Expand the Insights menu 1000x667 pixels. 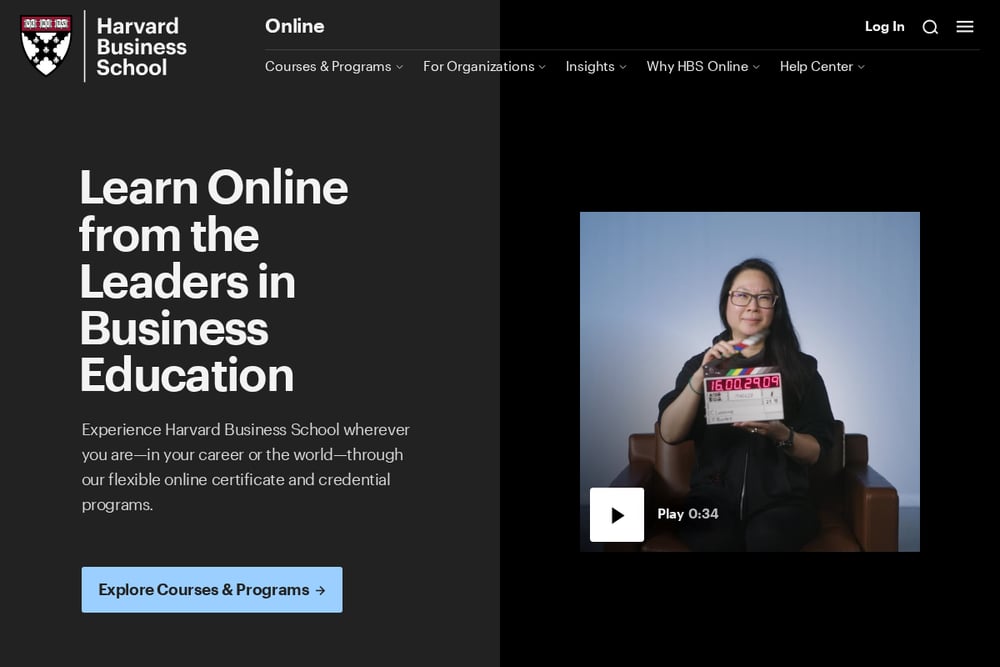pyautogui.click(x=596, y=66)
